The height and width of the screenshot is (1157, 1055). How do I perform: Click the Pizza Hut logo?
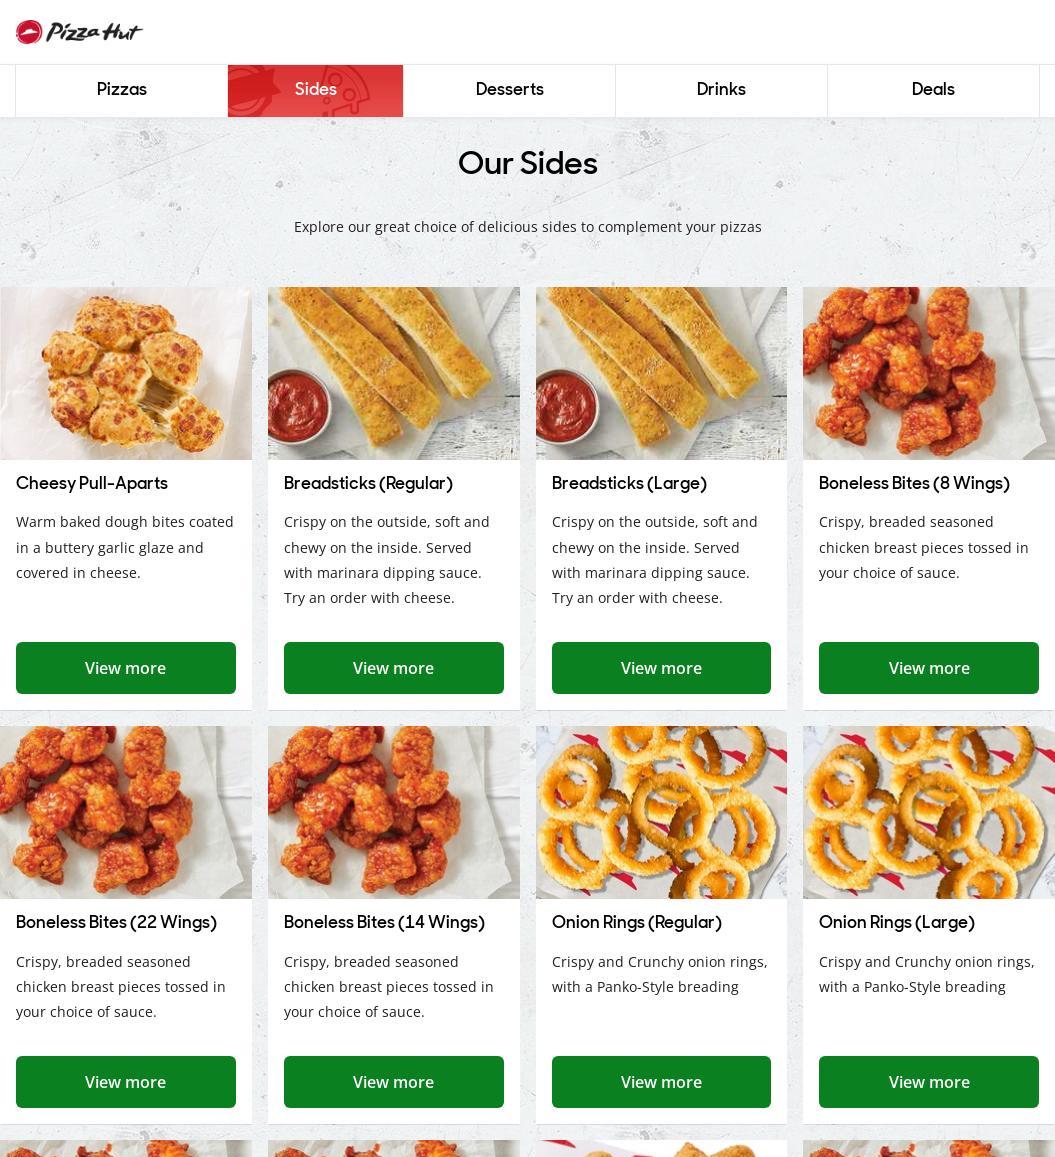[x=79, y=32]
